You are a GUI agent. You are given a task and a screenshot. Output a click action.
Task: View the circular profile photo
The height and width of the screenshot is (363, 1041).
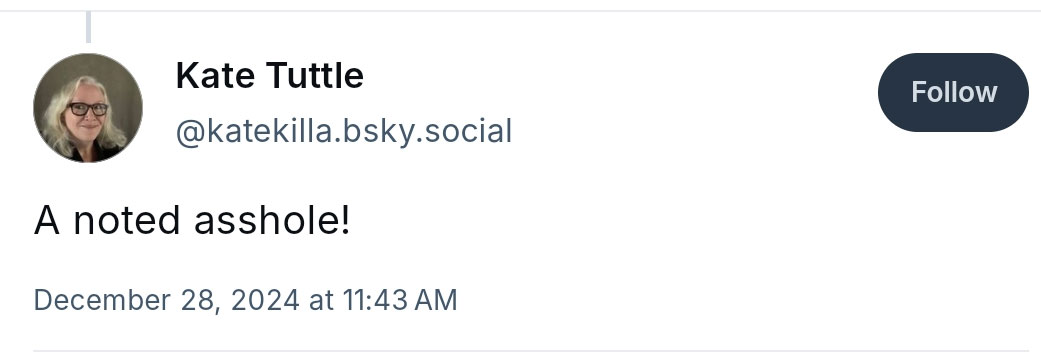tap(88, 108)
